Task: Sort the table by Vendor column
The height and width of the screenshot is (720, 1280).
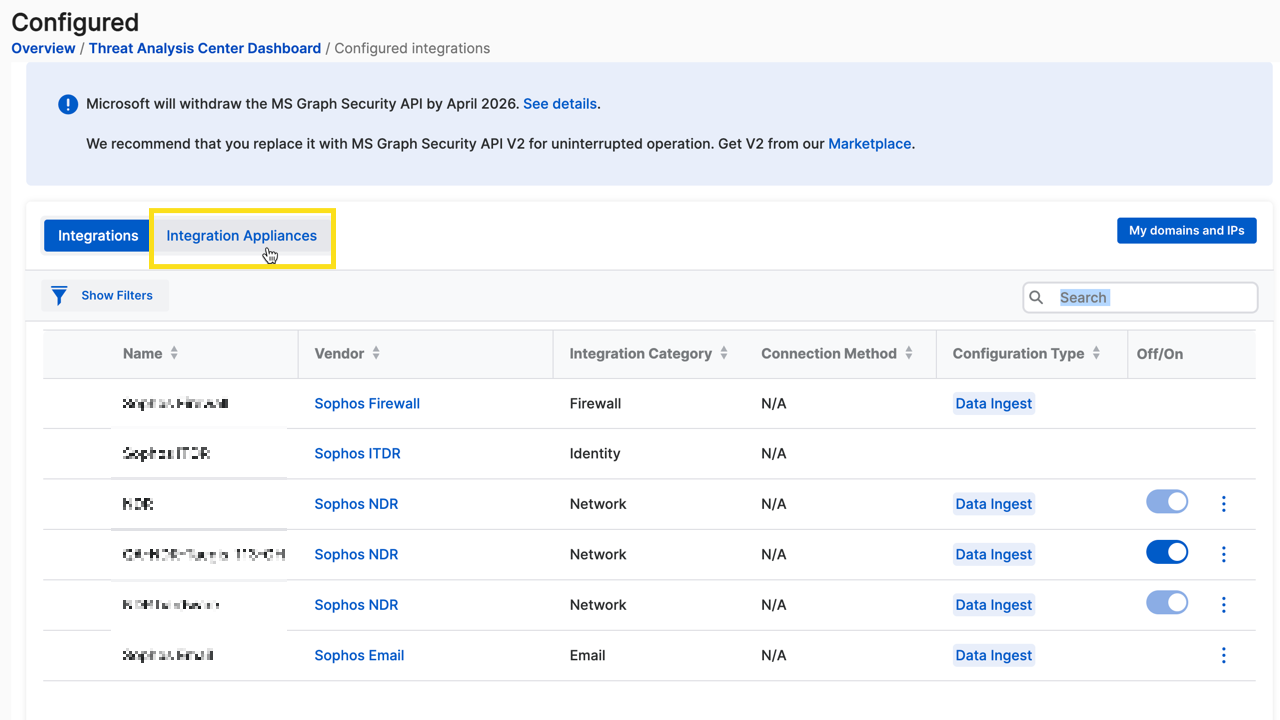Action: coord(376,353)
